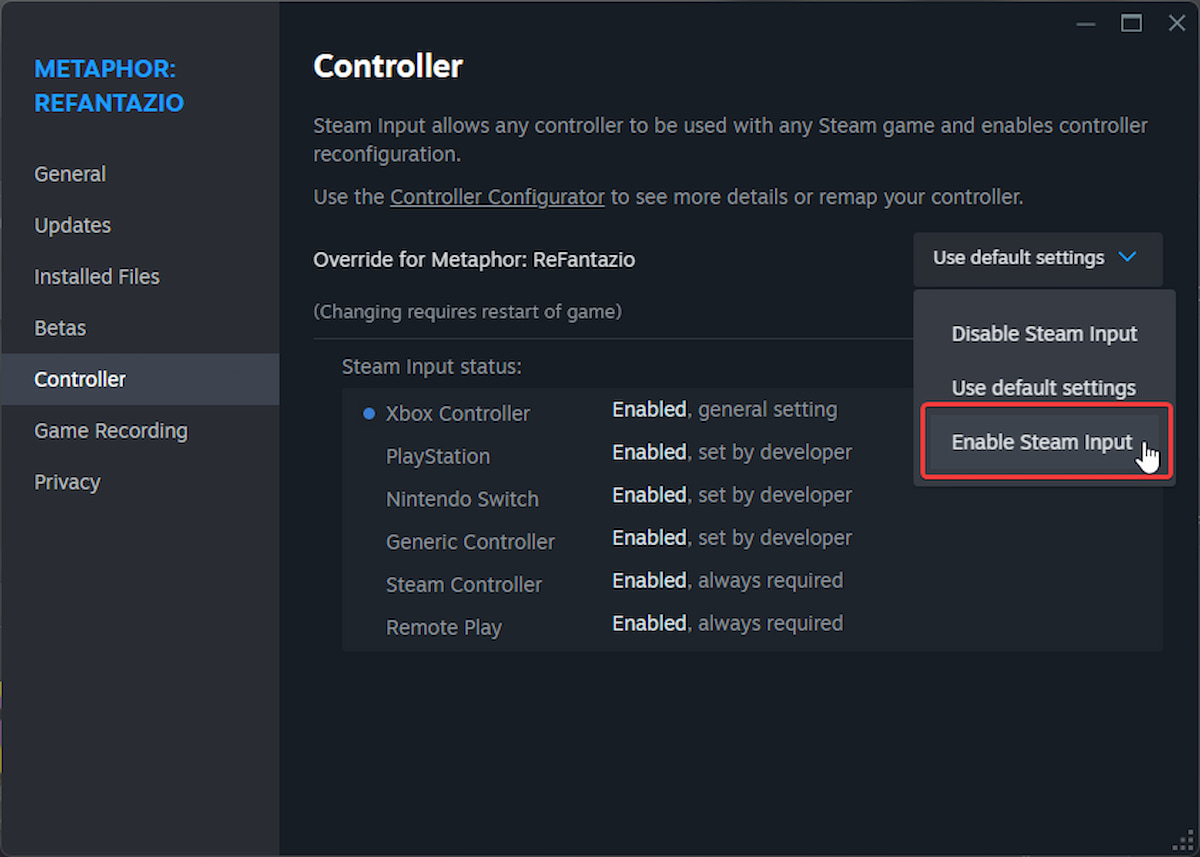
Task: Select the PlayStation controller row
Action: (437, 456)
